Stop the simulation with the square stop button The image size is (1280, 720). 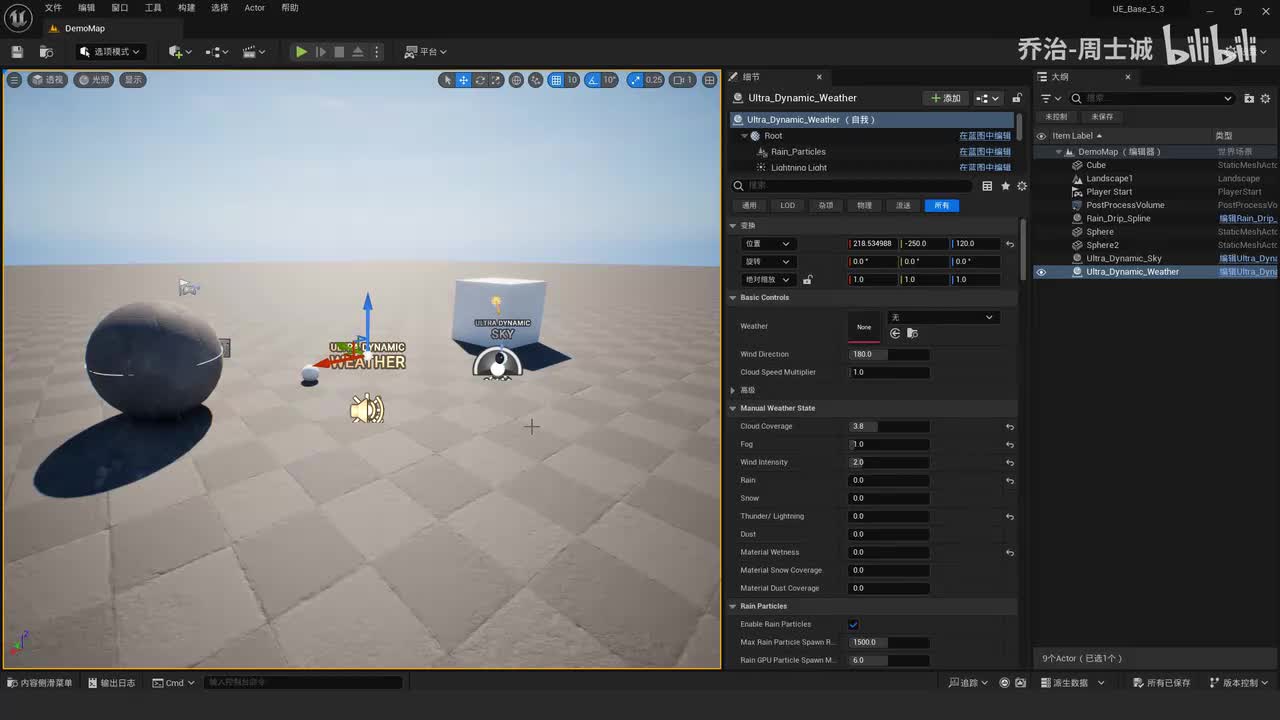(339, 52)
